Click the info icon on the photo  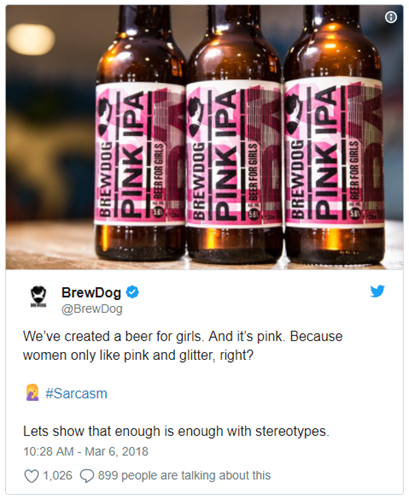pos(391,17)
